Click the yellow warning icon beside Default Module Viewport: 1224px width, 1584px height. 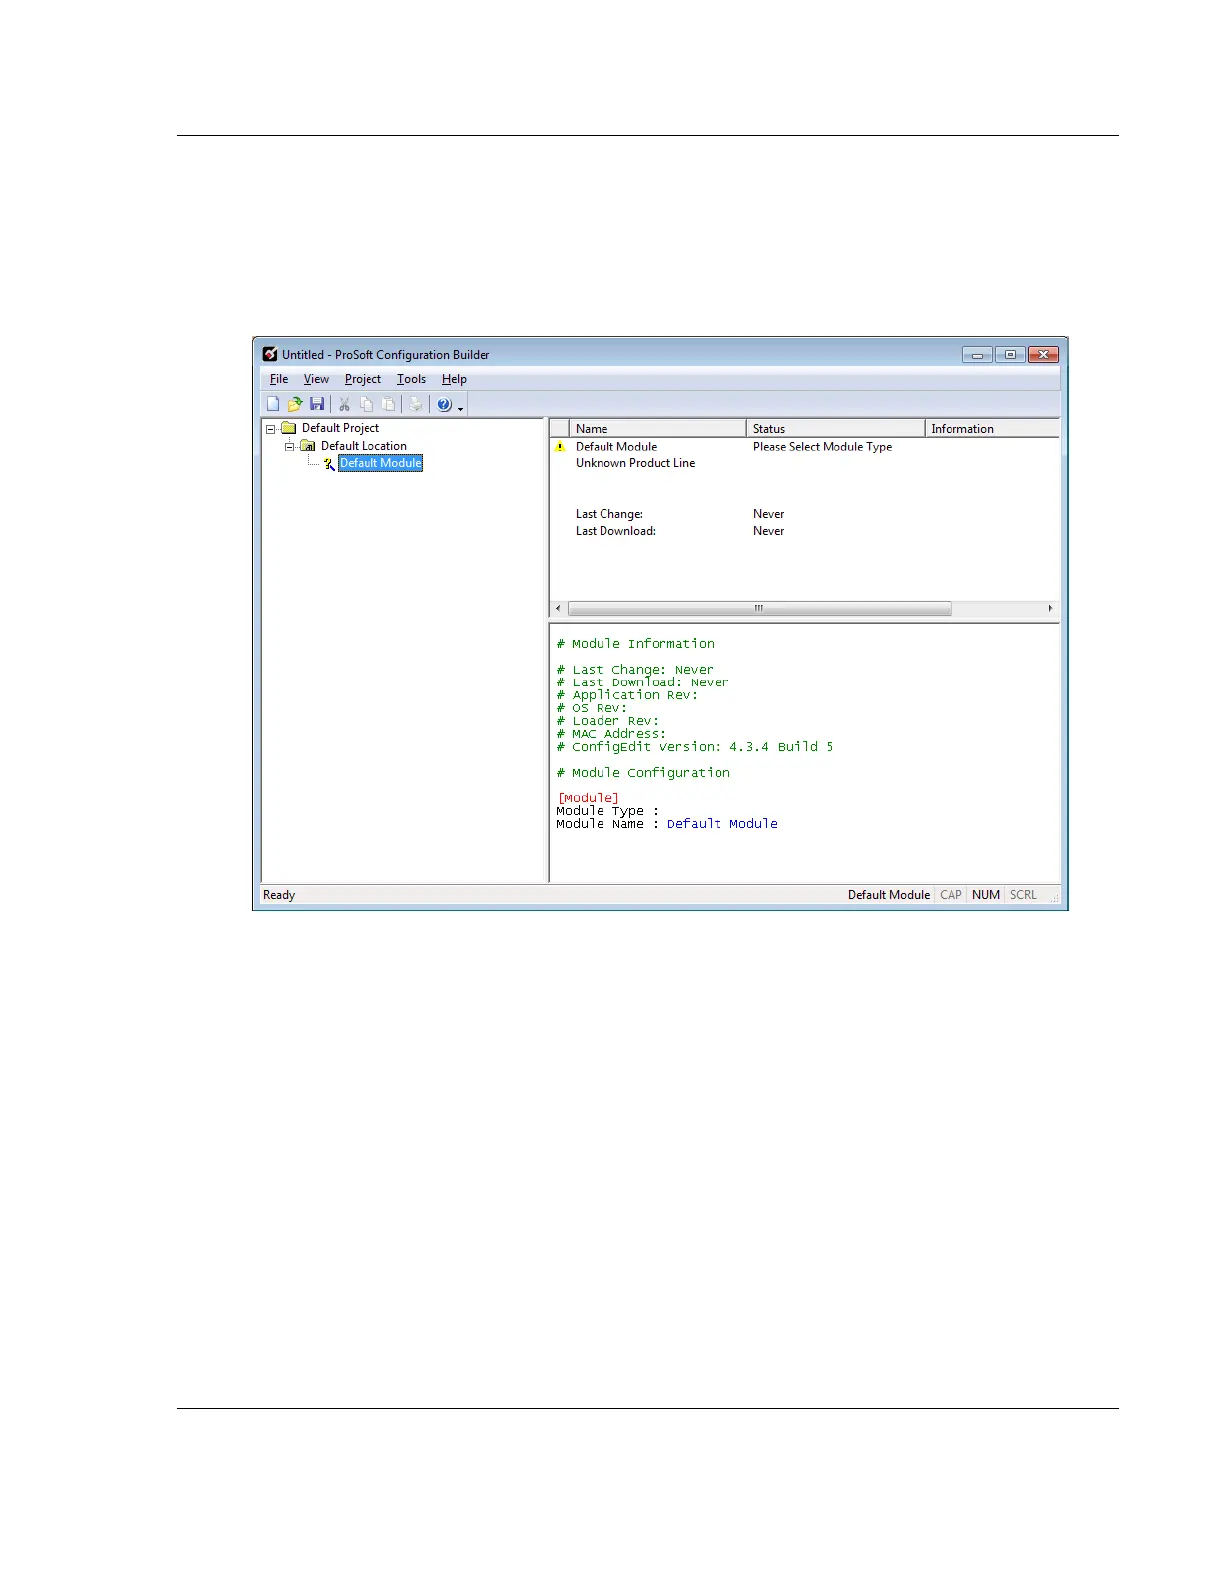pos(560,447)
